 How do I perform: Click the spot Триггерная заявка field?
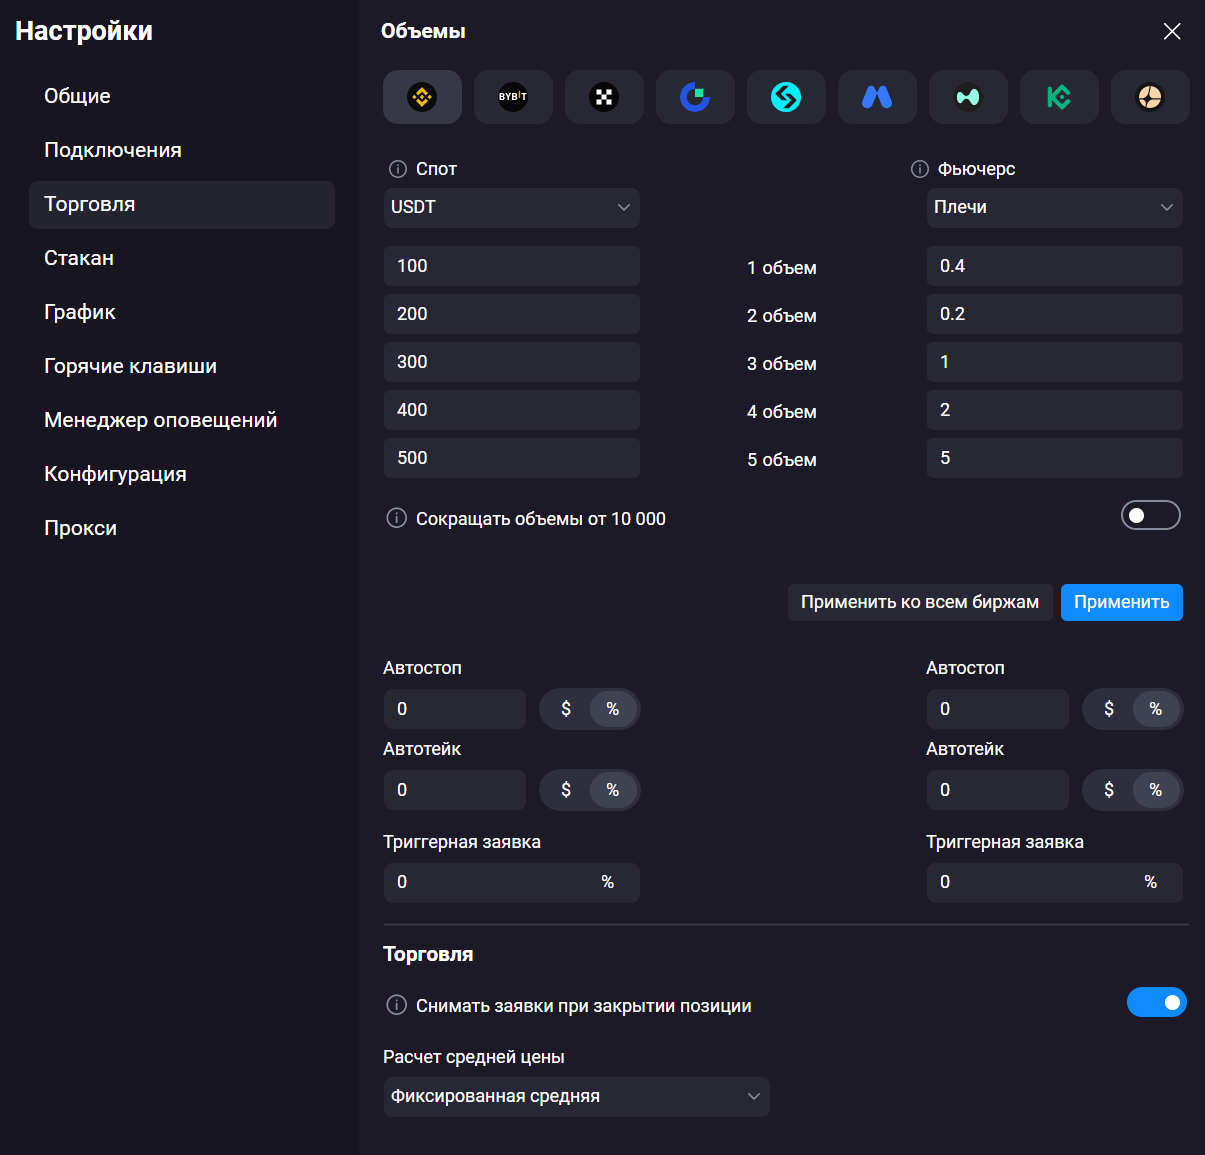coord(511,883)
